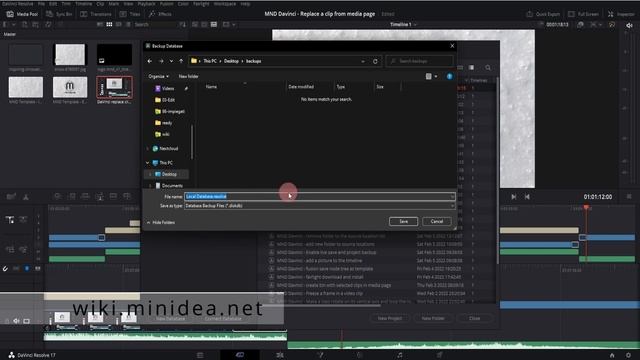Click the timeline playhead marker

[586, 208]
